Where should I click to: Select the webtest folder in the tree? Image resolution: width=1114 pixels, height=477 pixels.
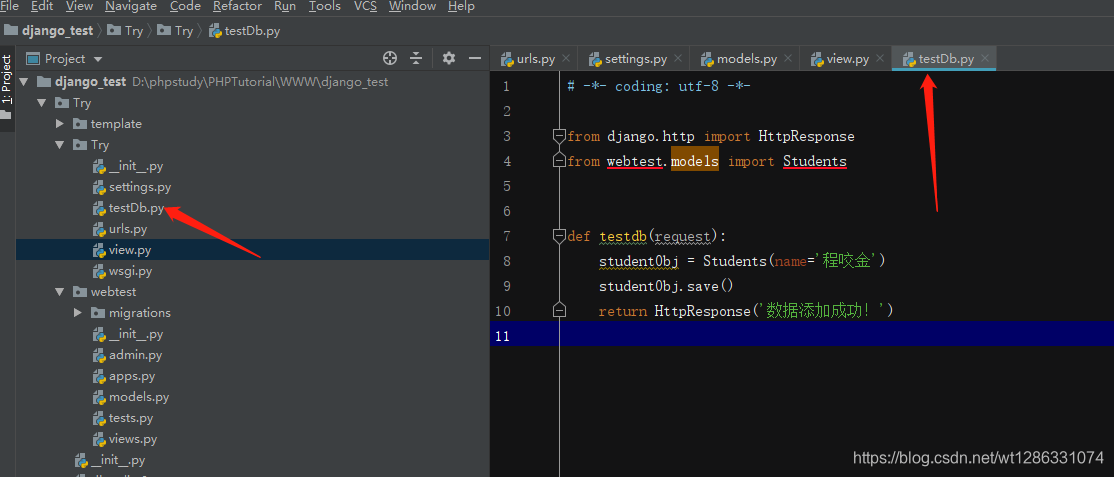[x=114, y=292]
